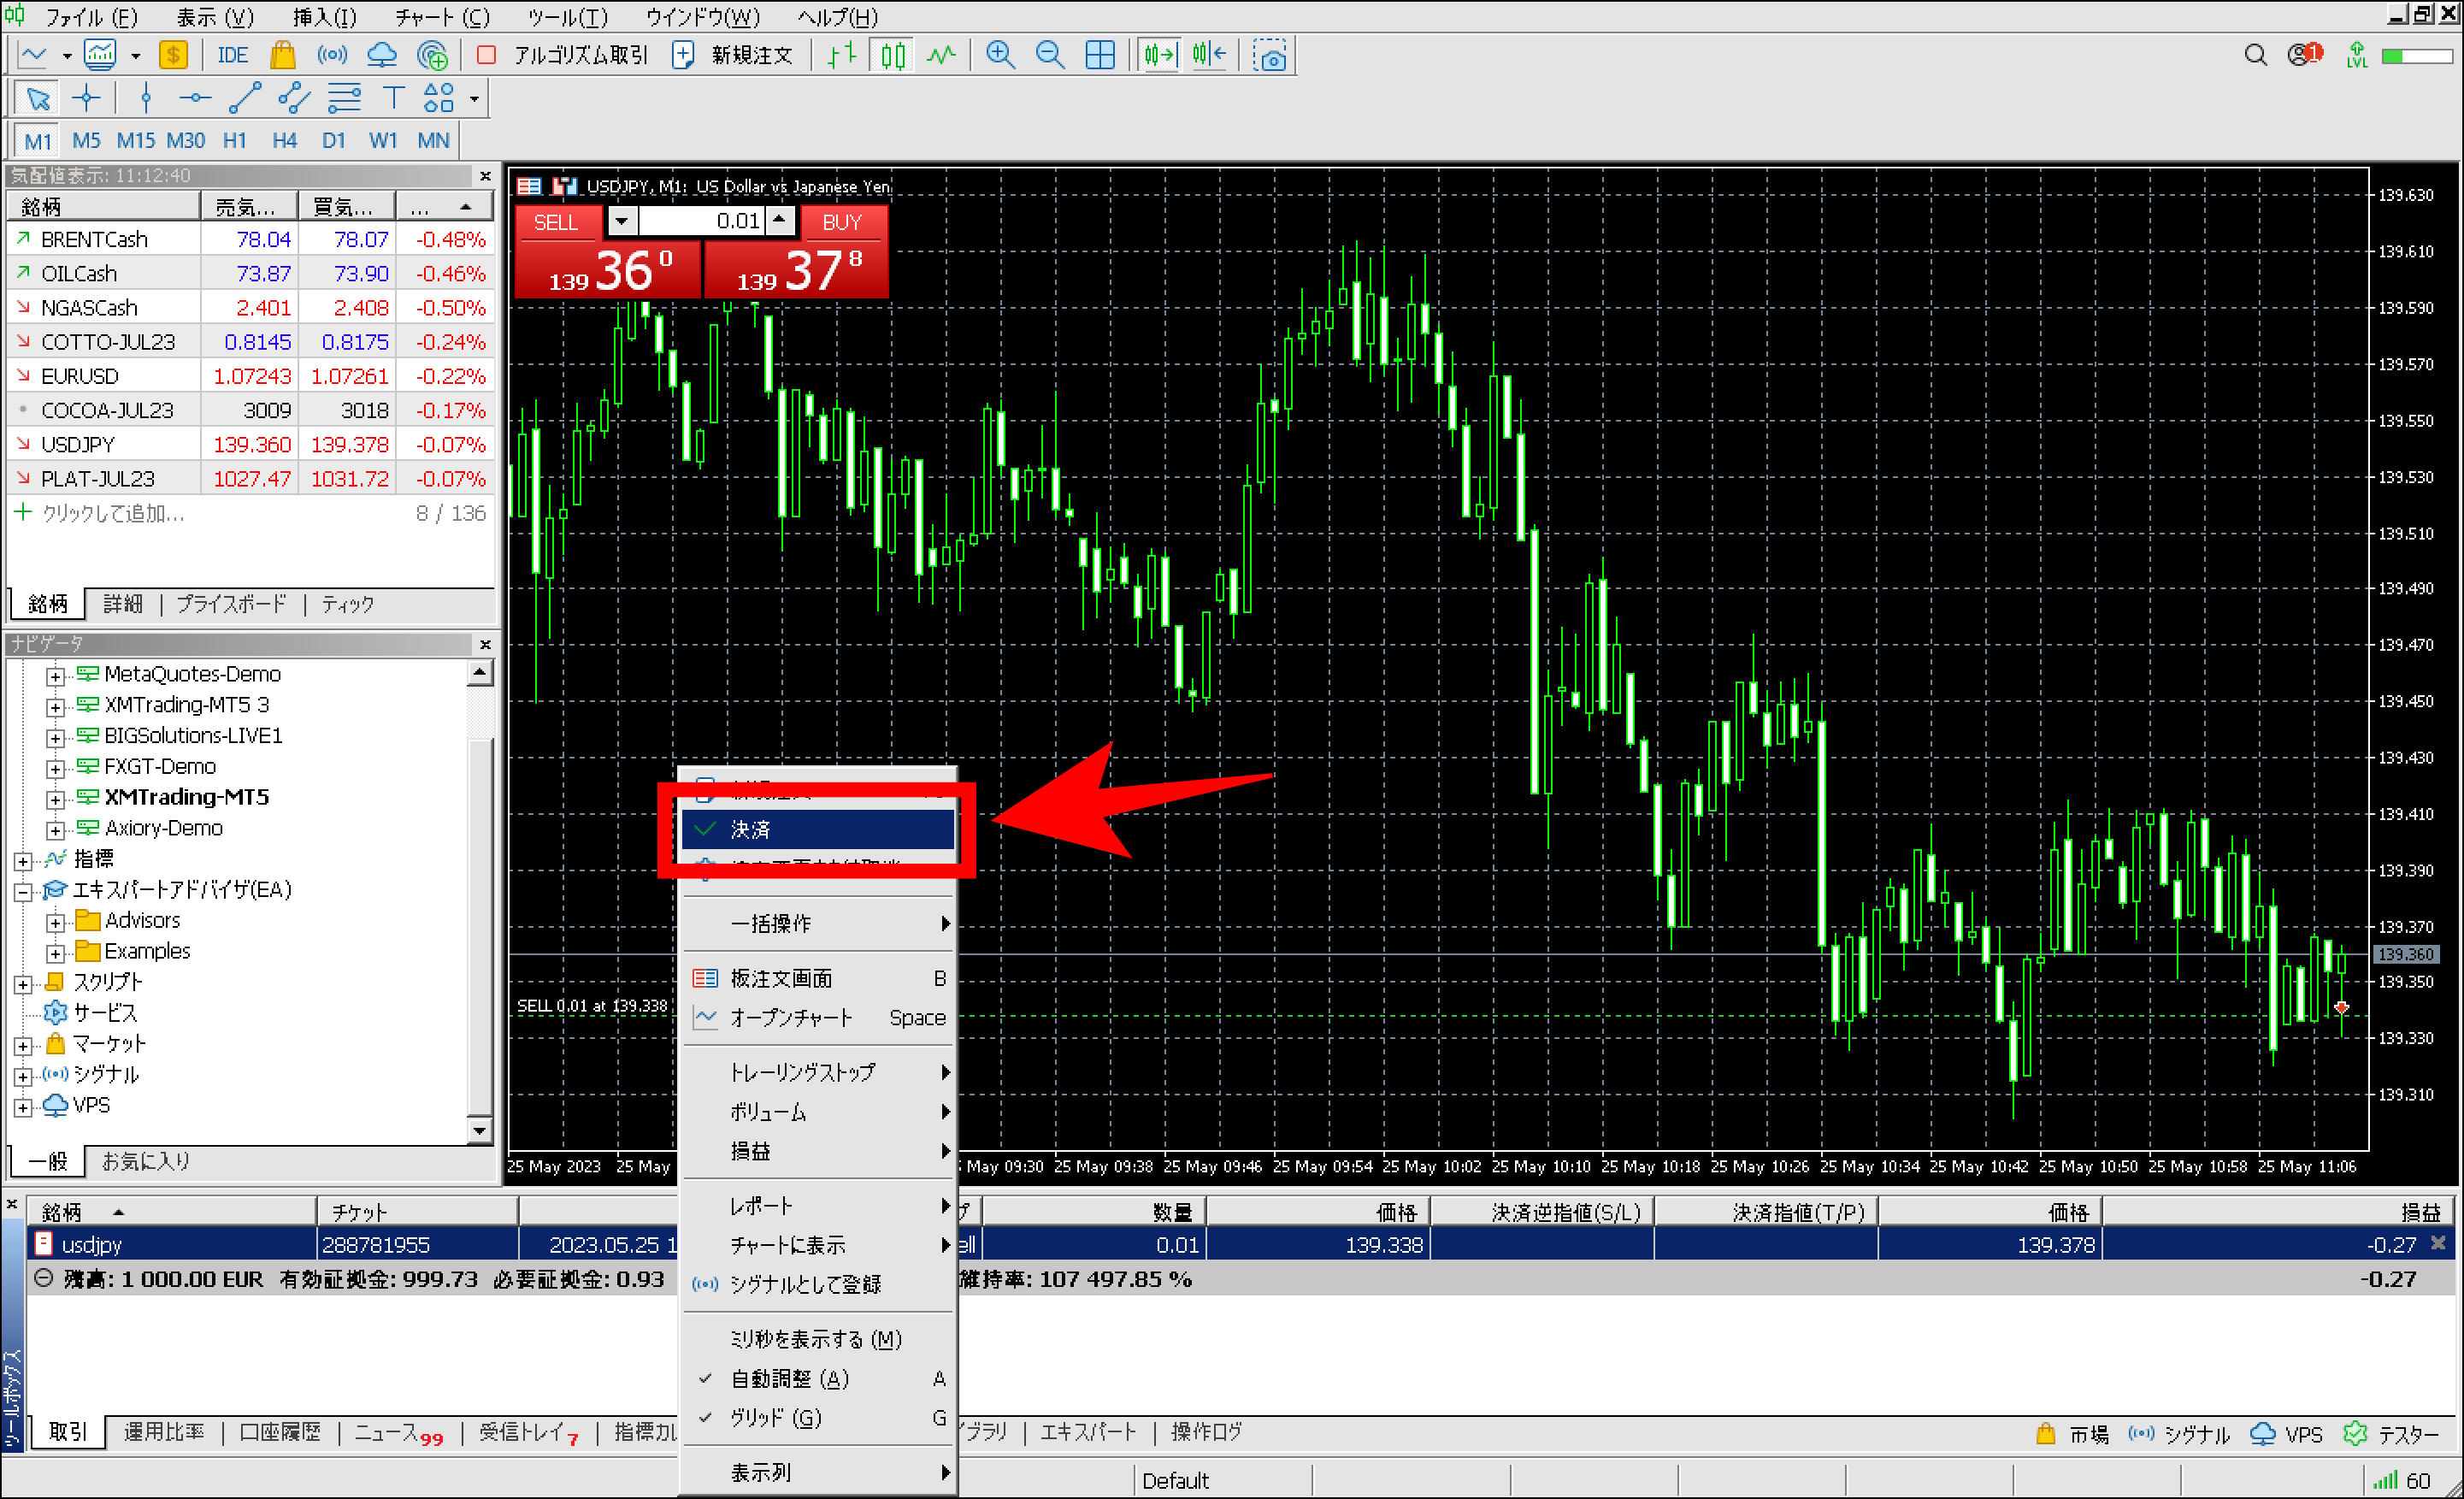Switch to the 口座履歴 tab
2464x1499 pixels.
[280, 1433]
